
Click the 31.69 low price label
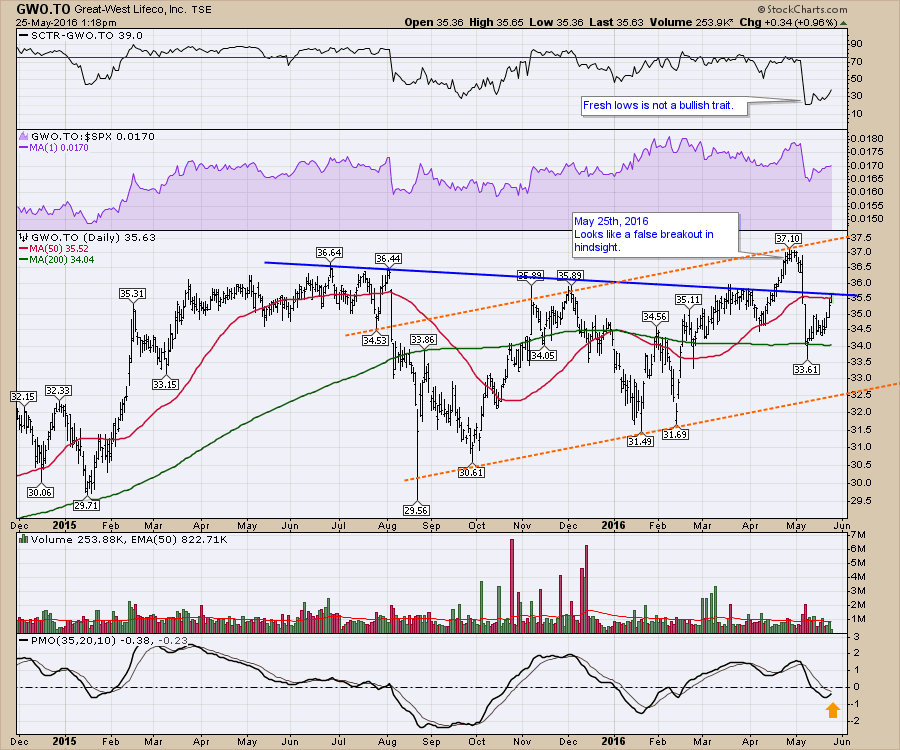675,434
